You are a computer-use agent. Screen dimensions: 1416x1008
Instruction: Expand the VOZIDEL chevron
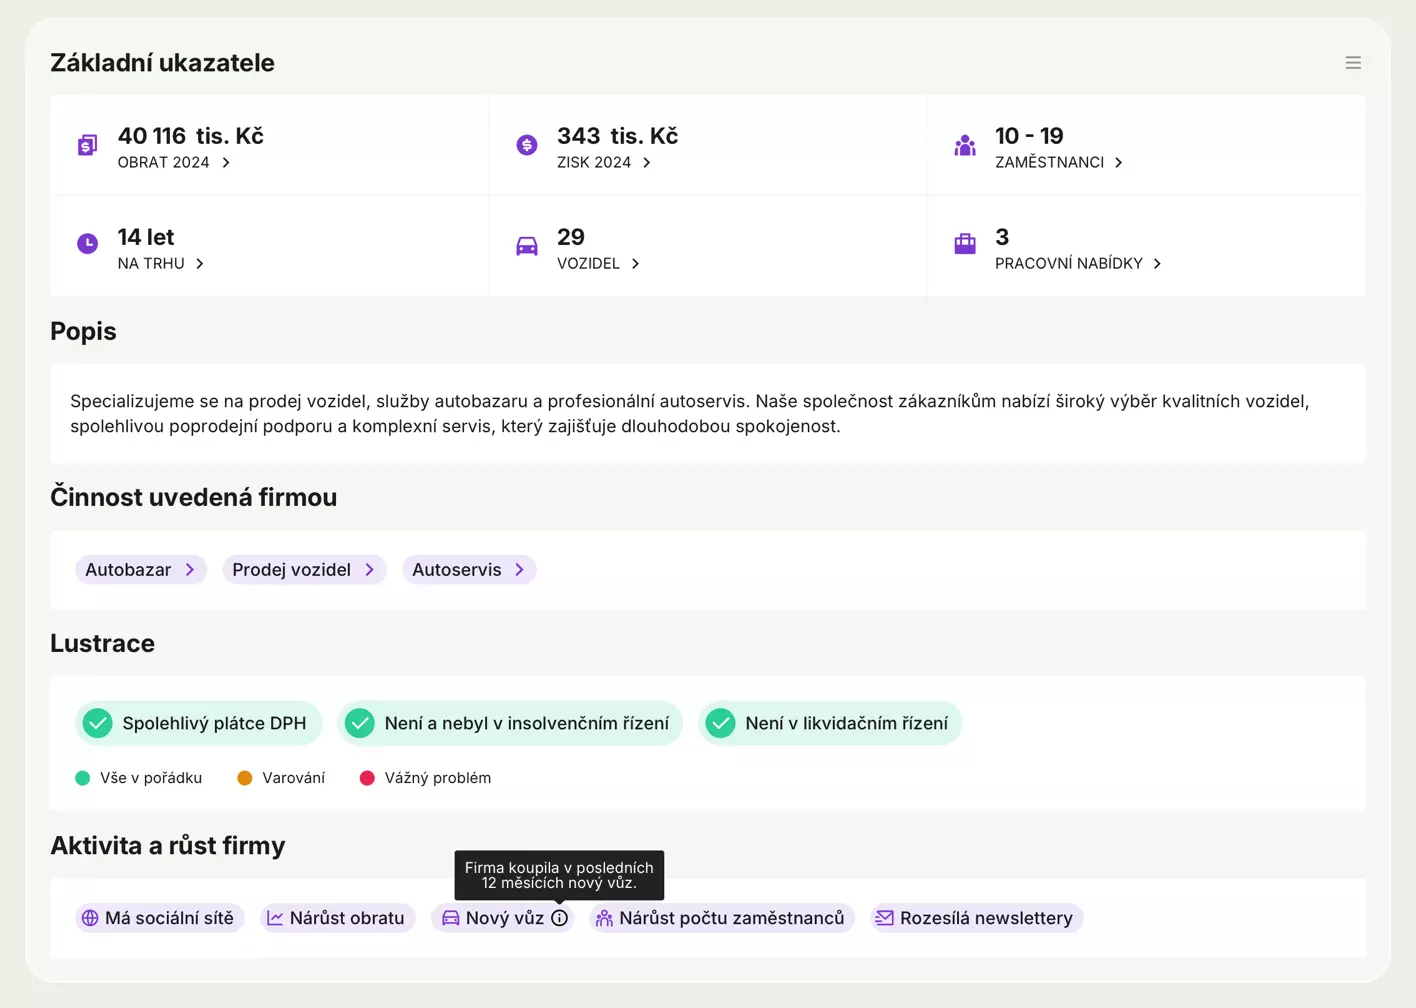point(635,263)
